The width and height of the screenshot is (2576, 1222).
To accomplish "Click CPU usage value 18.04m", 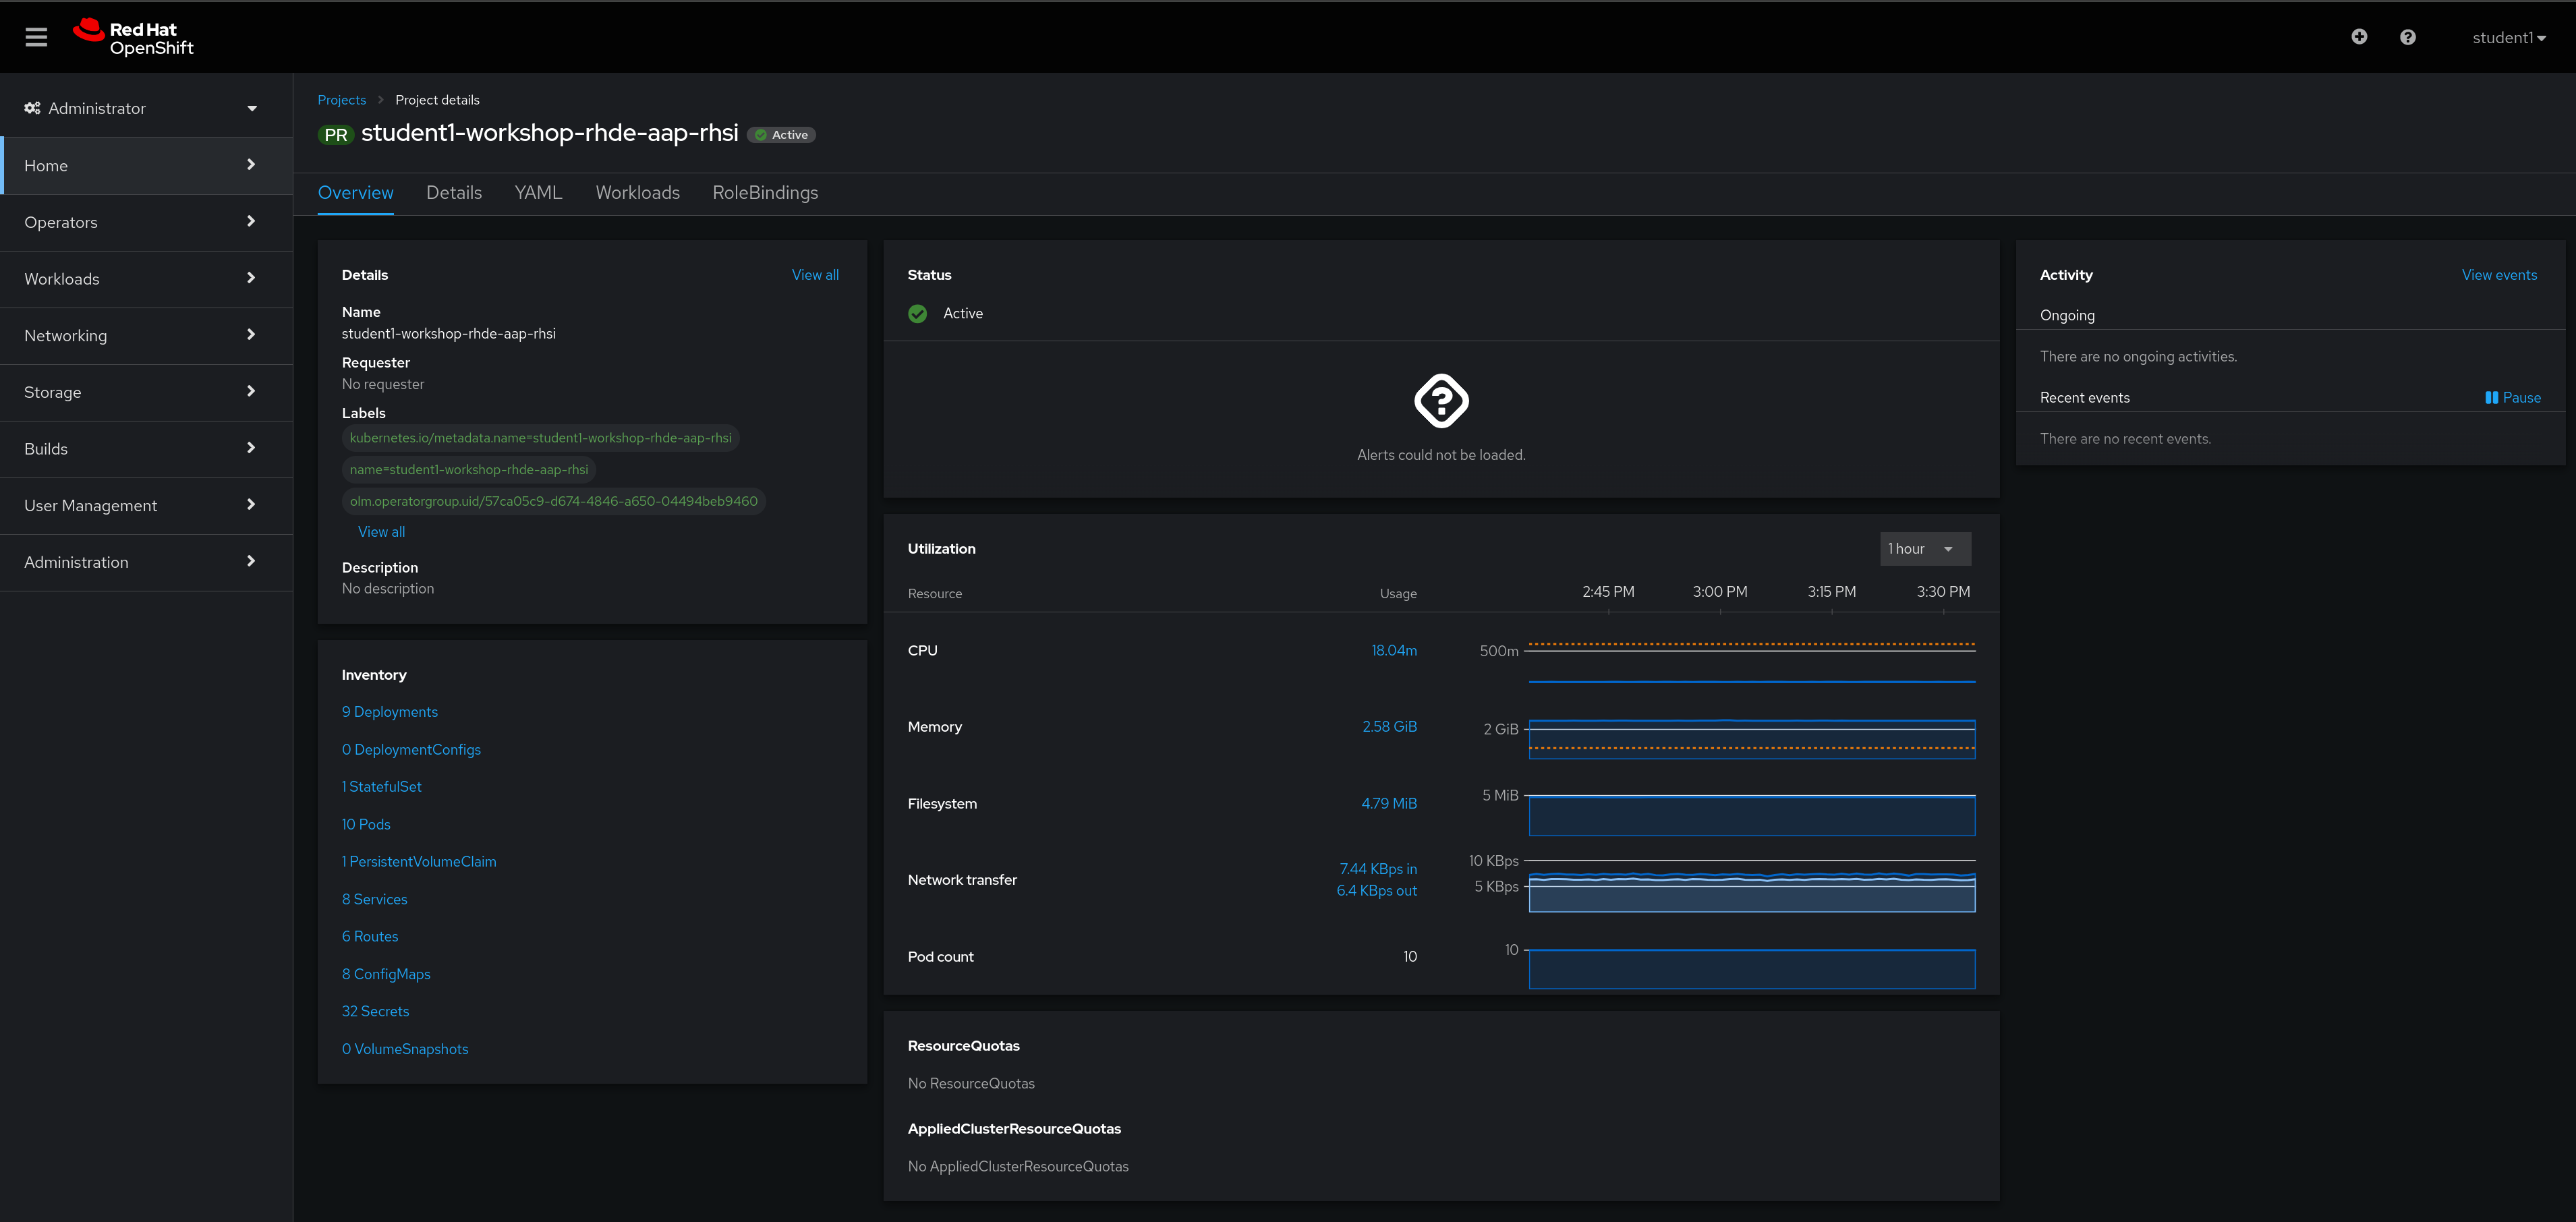I will (1394, 651).
